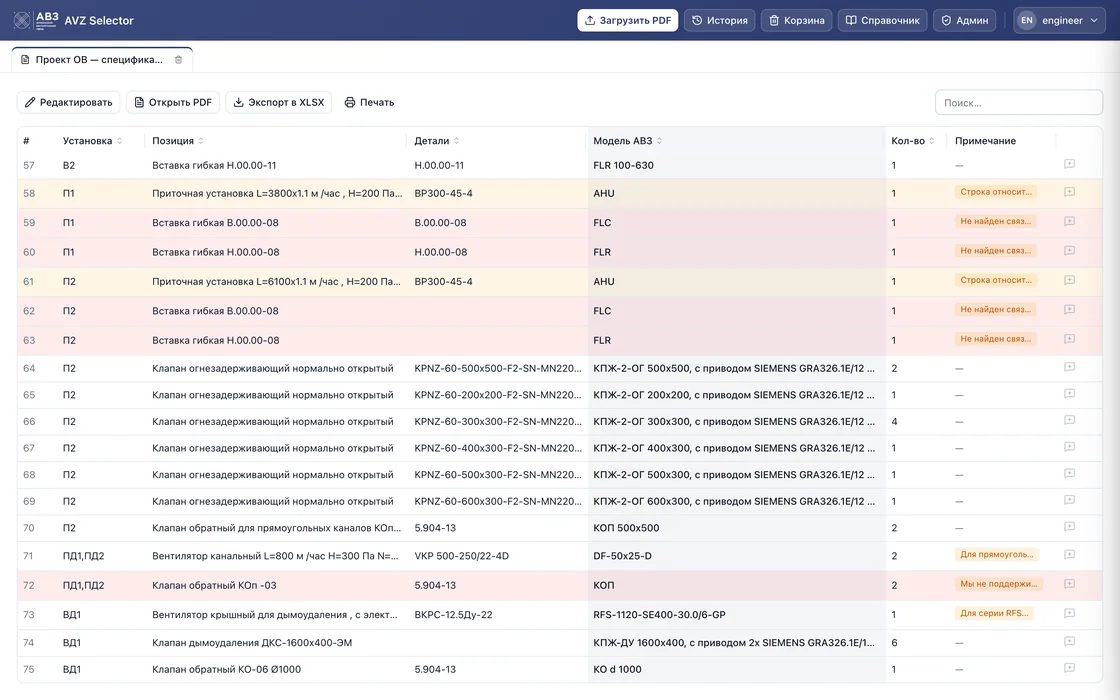
Task: Click the Печать button
Action: click(369, 102)
